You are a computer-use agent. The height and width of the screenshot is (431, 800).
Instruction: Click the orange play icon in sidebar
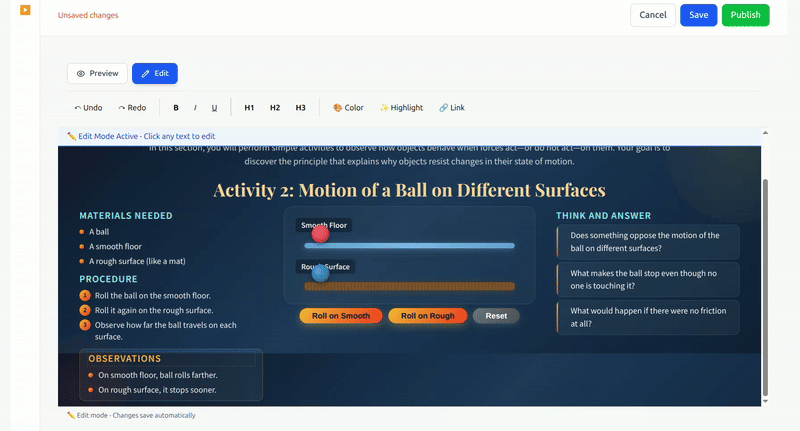point(25,10)
